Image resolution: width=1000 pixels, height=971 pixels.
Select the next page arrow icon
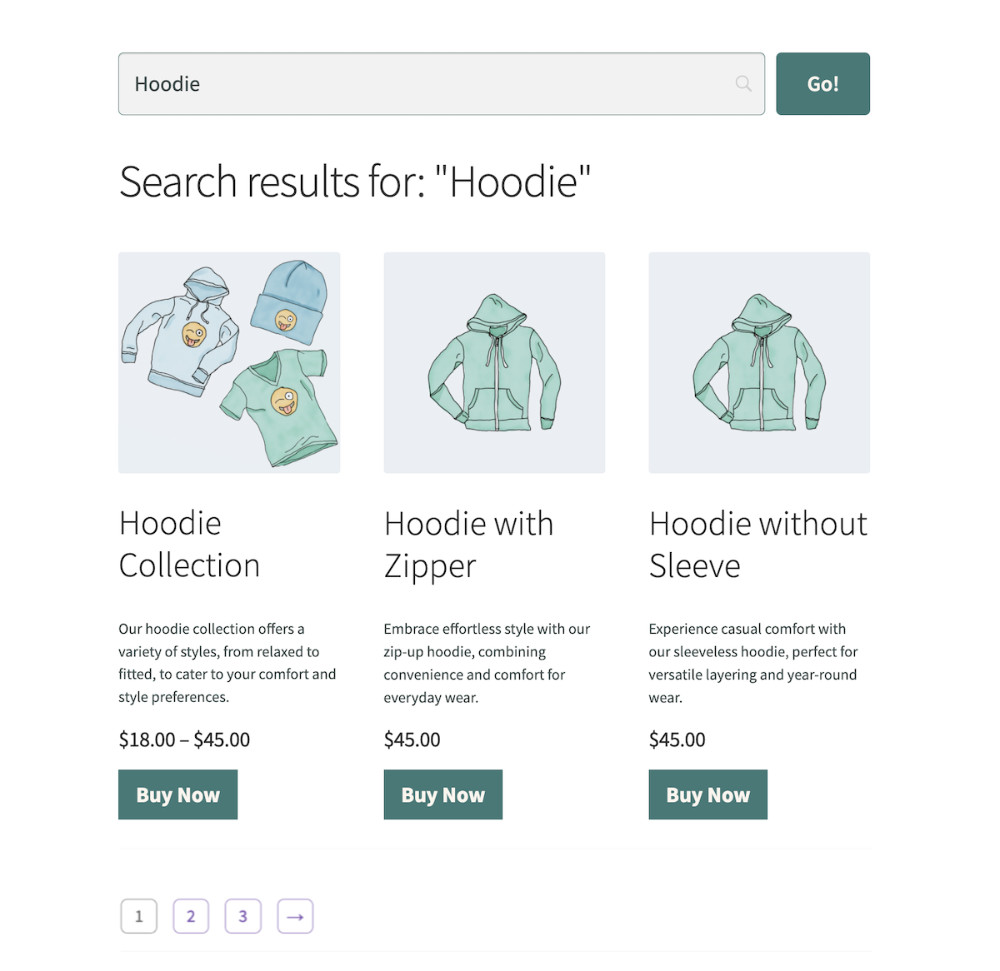(x=294, y=915)
